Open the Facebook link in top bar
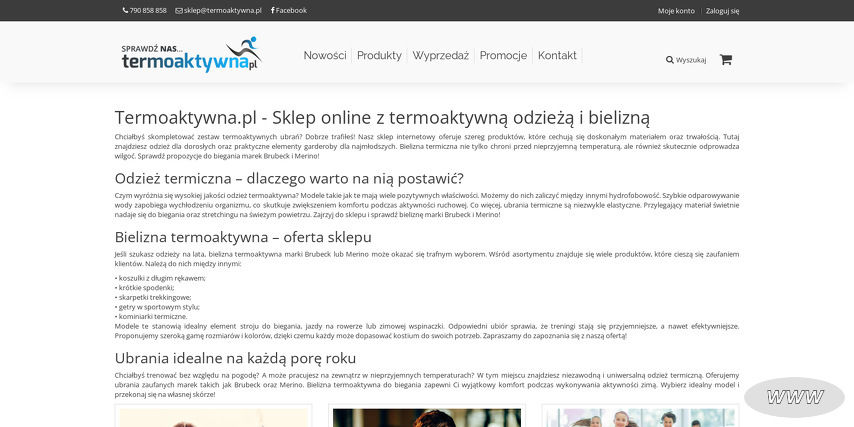The height and width of the screenshot is (427, 854). [289, 10]
